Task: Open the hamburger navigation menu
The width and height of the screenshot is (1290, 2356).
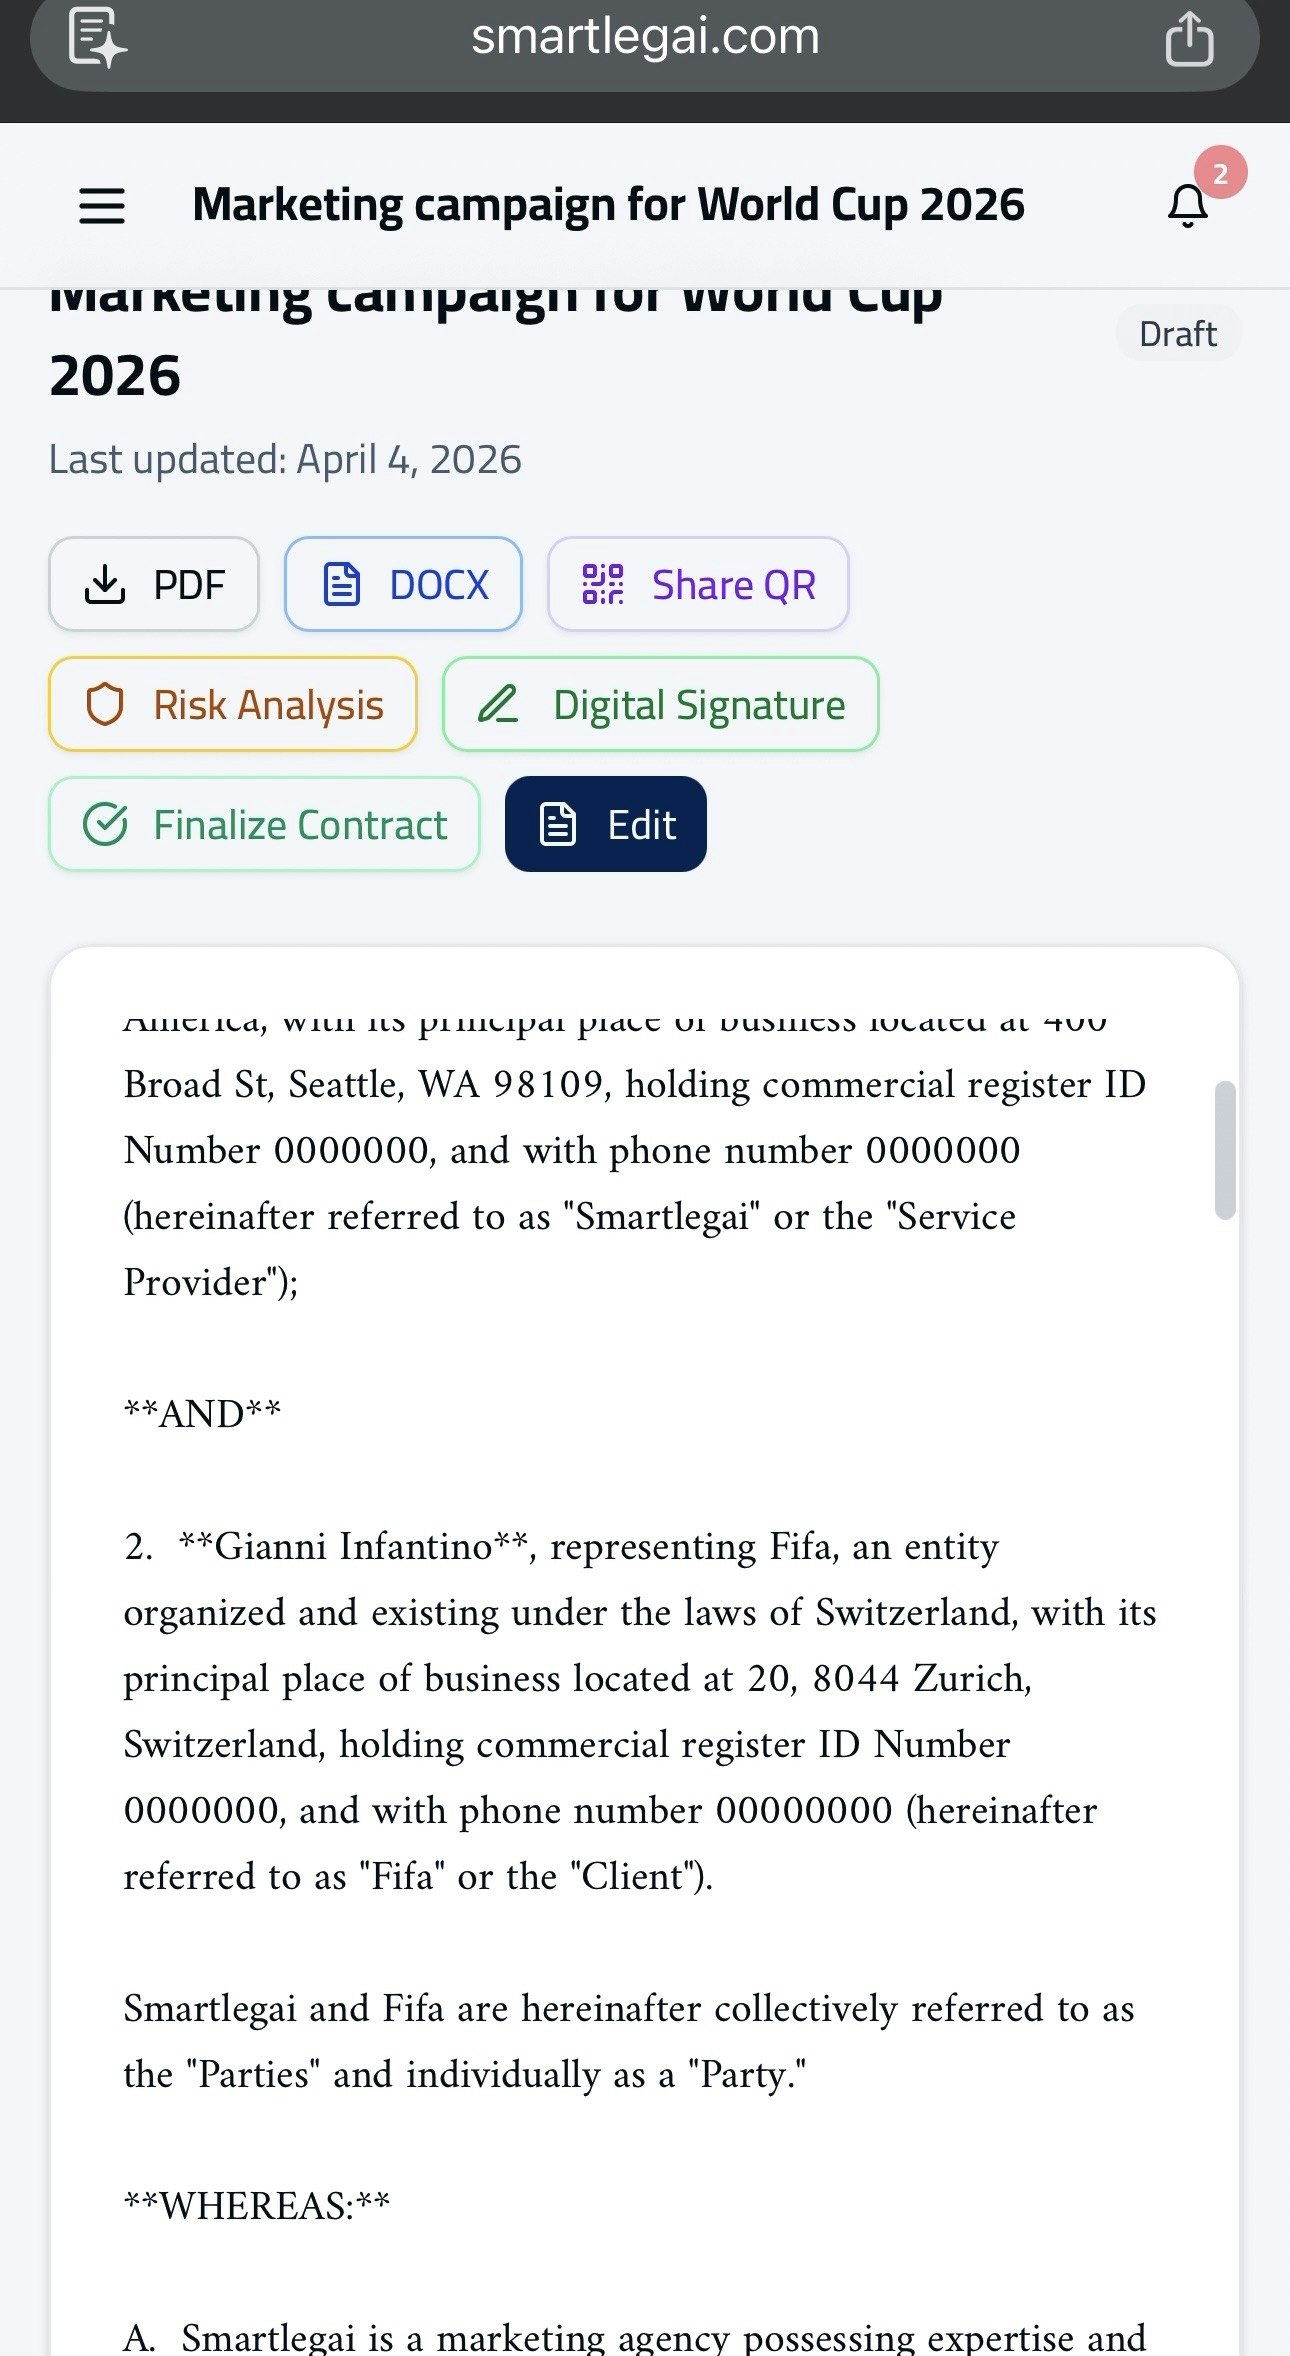Action: point(101,205)
